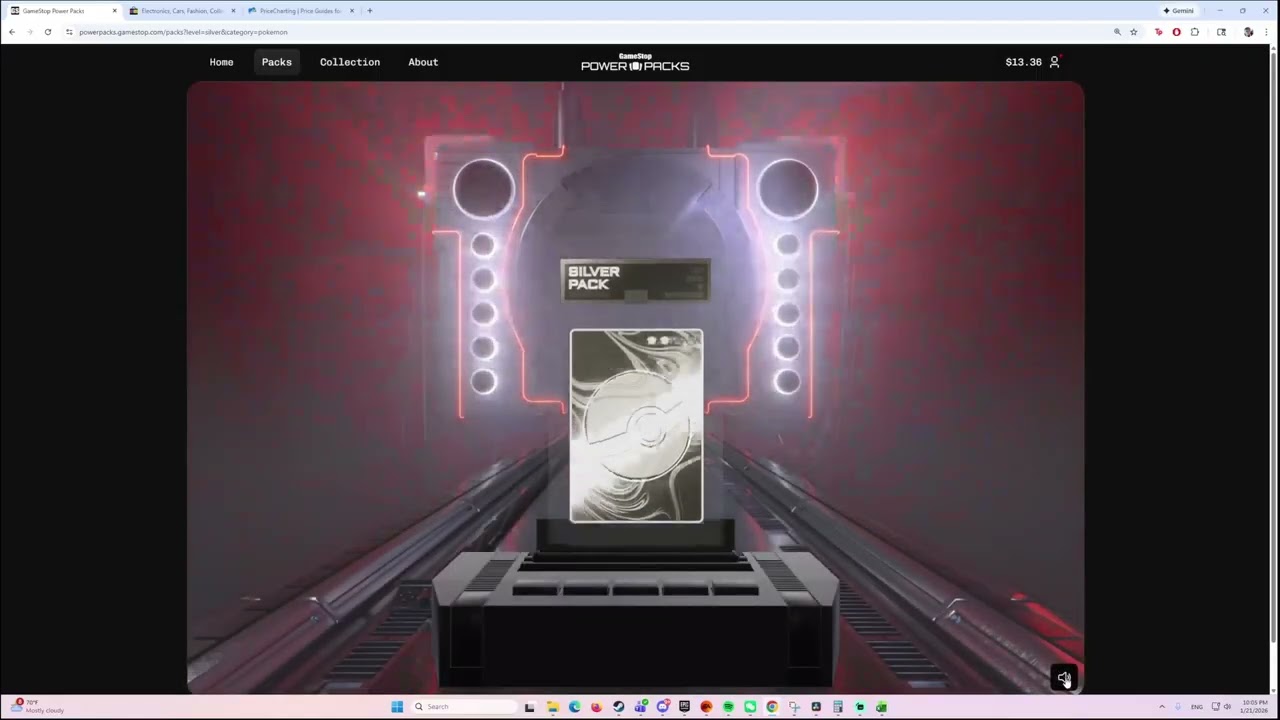The height and width of the screenshot is (720, 1280).
Task: Focus the address bar URL
Action: tap(183, 32)
